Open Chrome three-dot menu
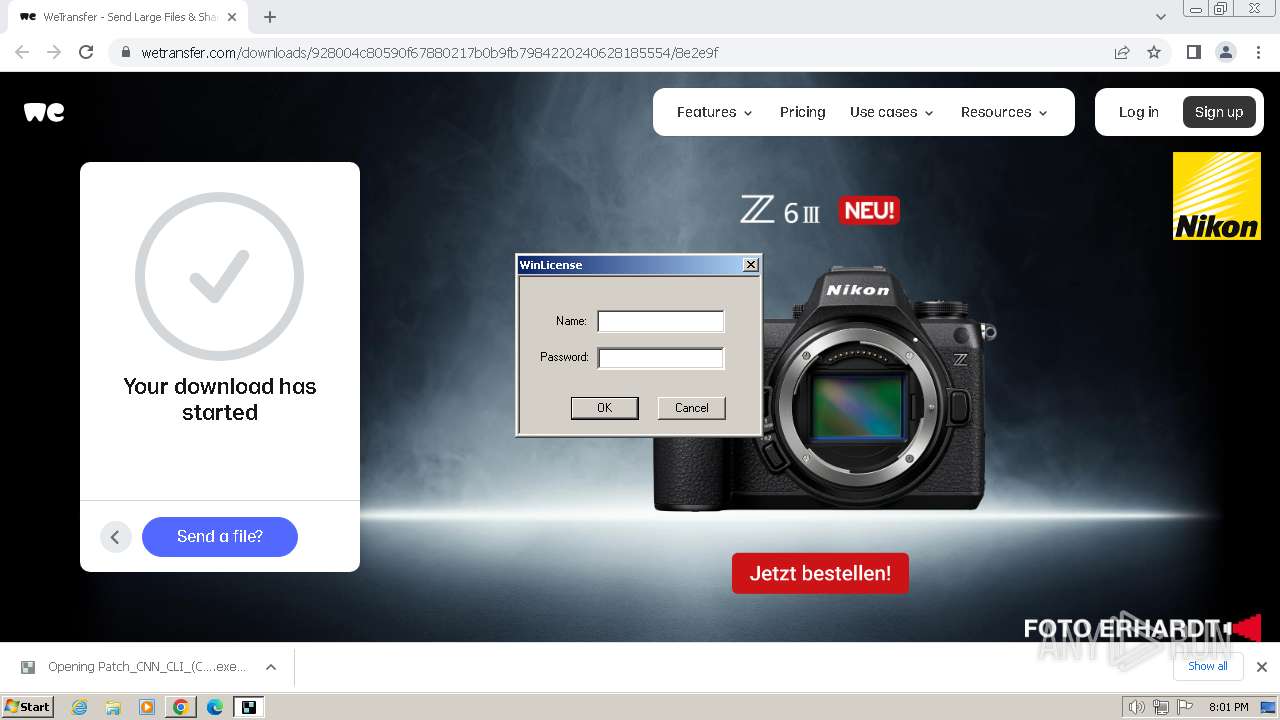Image resolution: width=1280 pixels, height=720 pixels. pos(1258,52)
